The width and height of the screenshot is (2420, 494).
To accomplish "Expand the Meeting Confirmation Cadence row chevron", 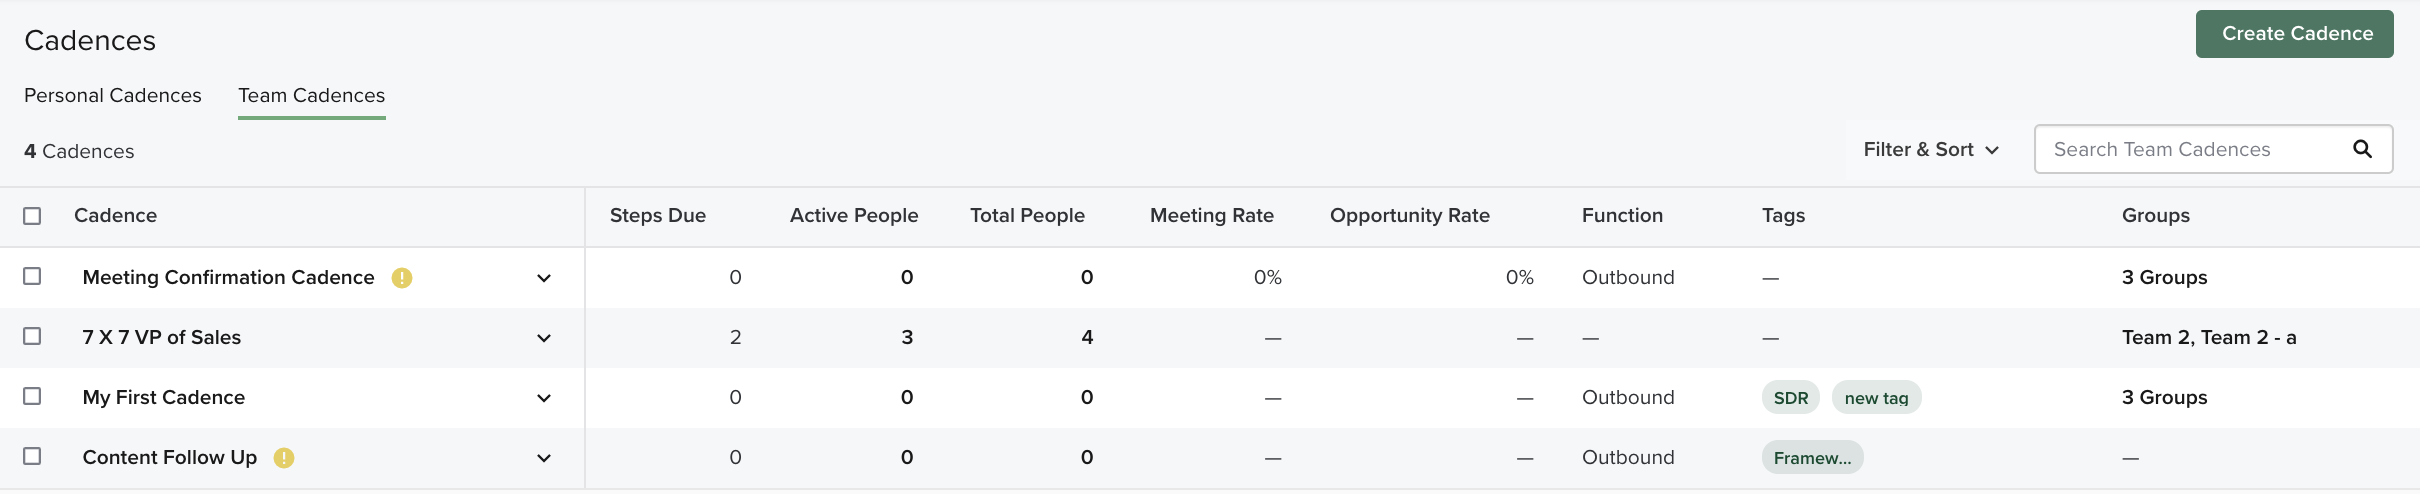I will tap(544, 278).
